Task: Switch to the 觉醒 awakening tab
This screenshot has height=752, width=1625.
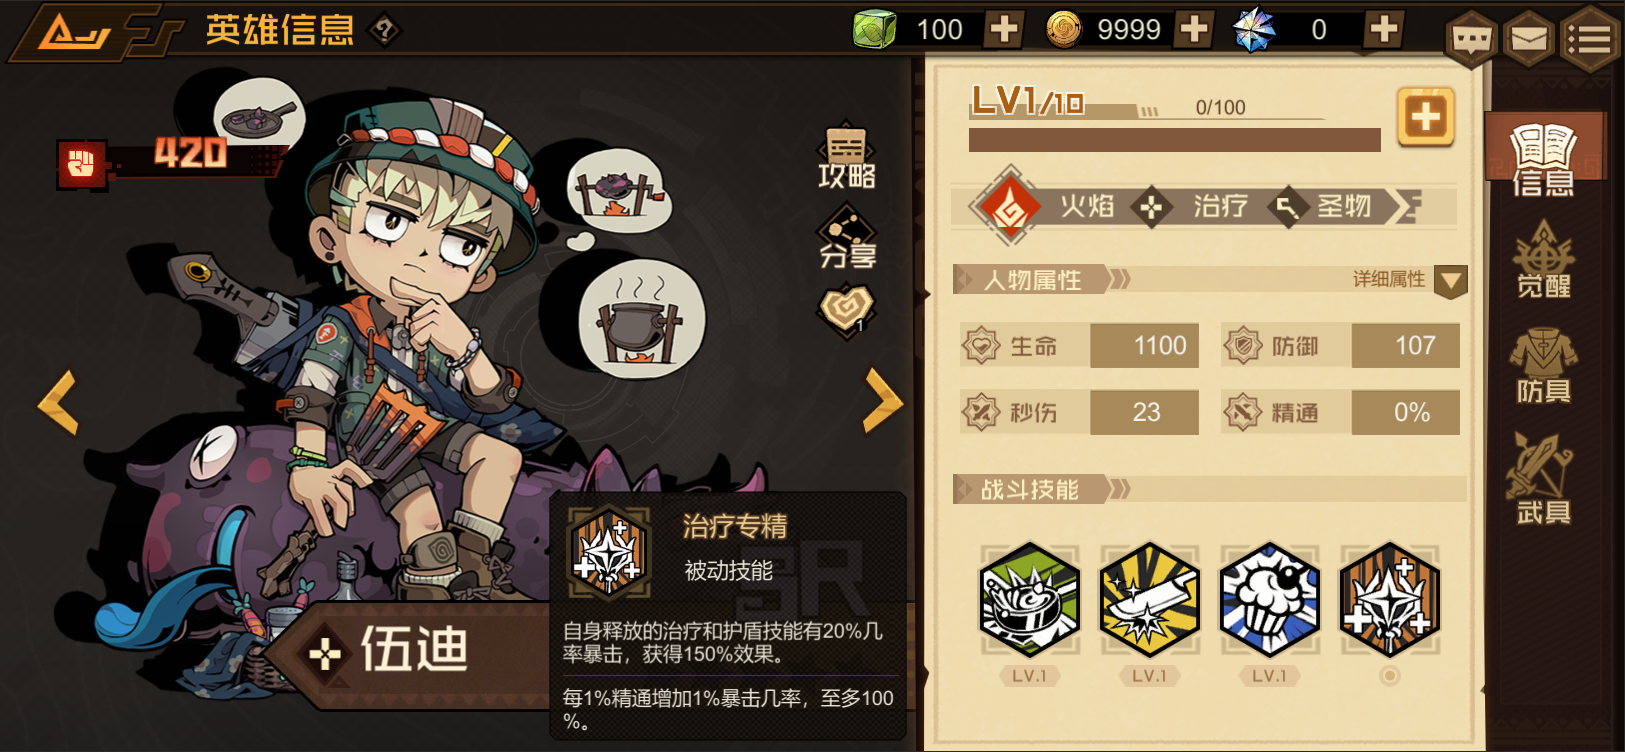Action: [1543, 260]
